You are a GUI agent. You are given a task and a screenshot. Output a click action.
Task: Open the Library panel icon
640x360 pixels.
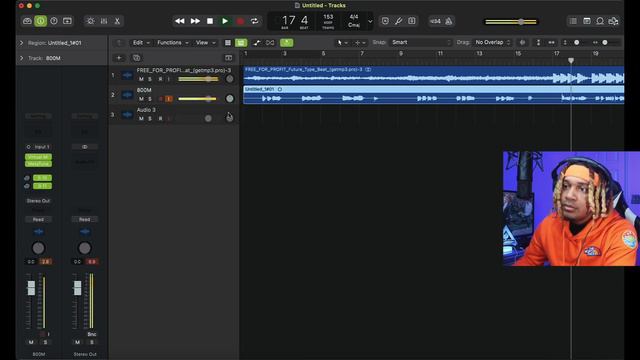pyautogui.click(x=27, y=21)
